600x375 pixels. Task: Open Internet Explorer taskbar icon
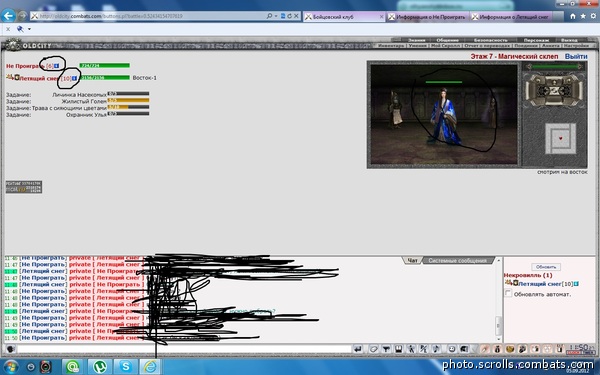coord(150,367)
